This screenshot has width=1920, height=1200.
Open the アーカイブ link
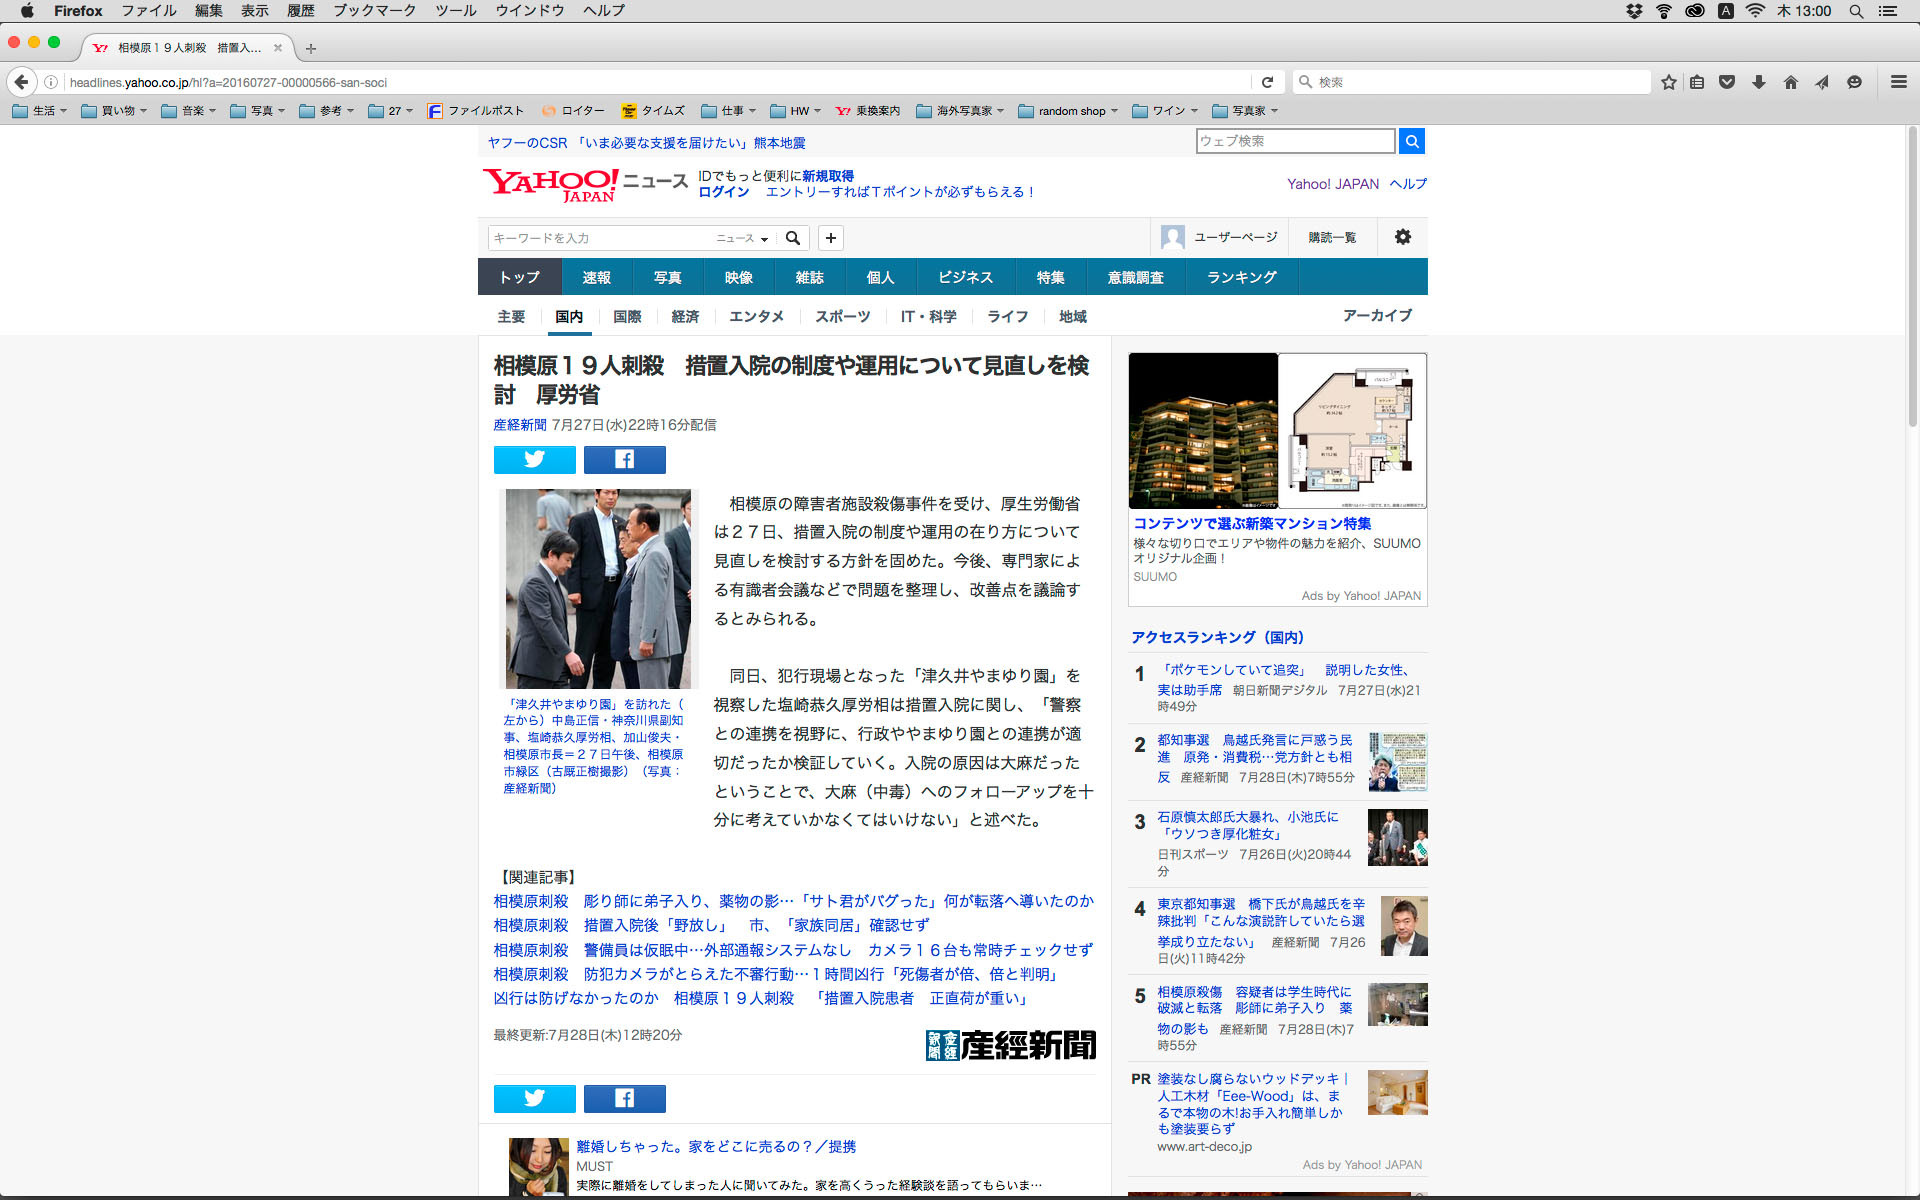tap(1376, 315)
